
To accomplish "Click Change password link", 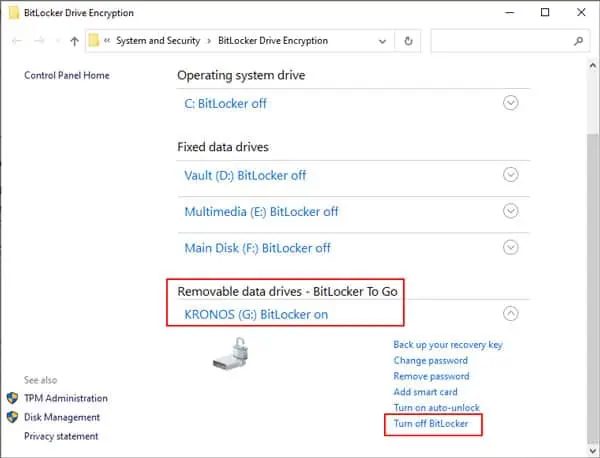I will pyautogui.click(x=430, y=360).
